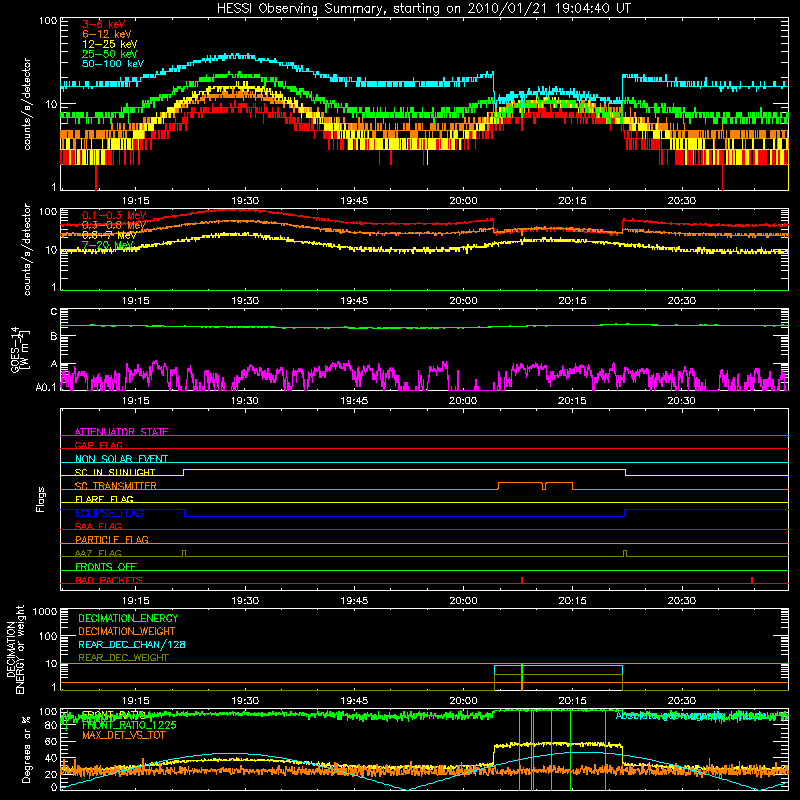This screenshot has height=800, width=800.
Task: Select the 80 tick label on Degrees axis
Action: pyautogui.click(x=51, y=726)
